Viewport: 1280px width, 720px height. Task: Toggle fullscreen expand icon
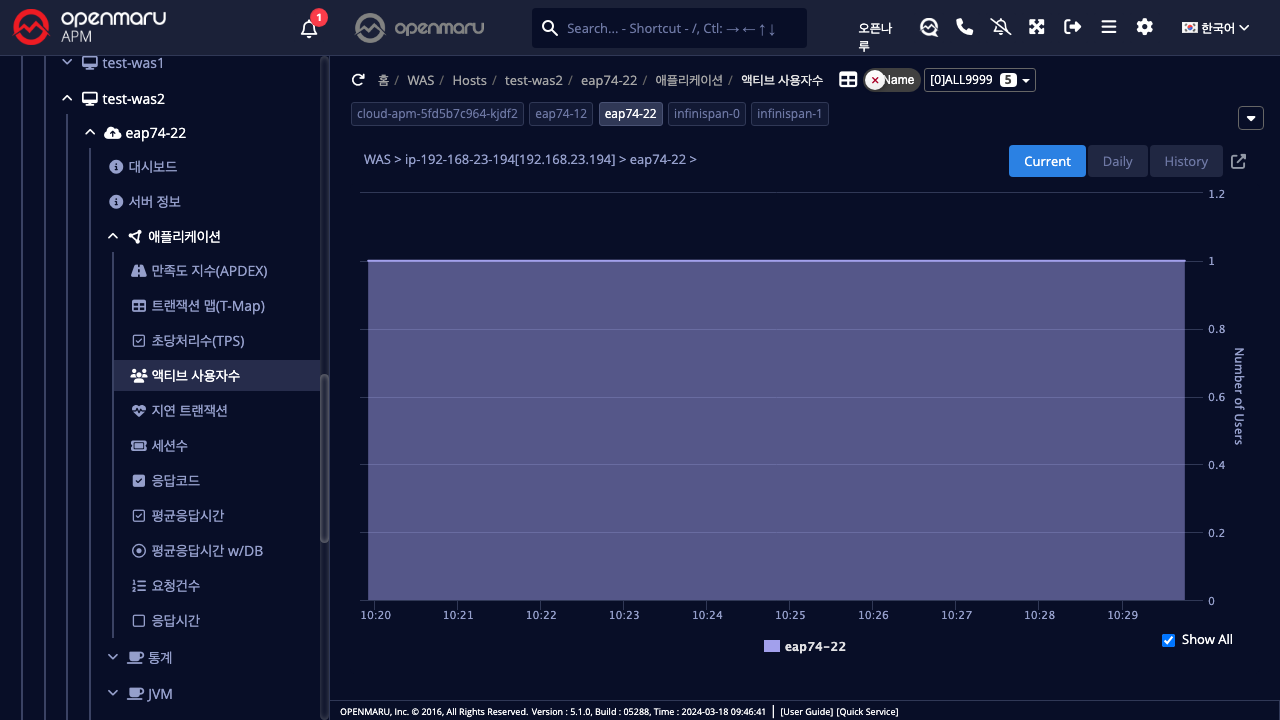(1036, 27)
